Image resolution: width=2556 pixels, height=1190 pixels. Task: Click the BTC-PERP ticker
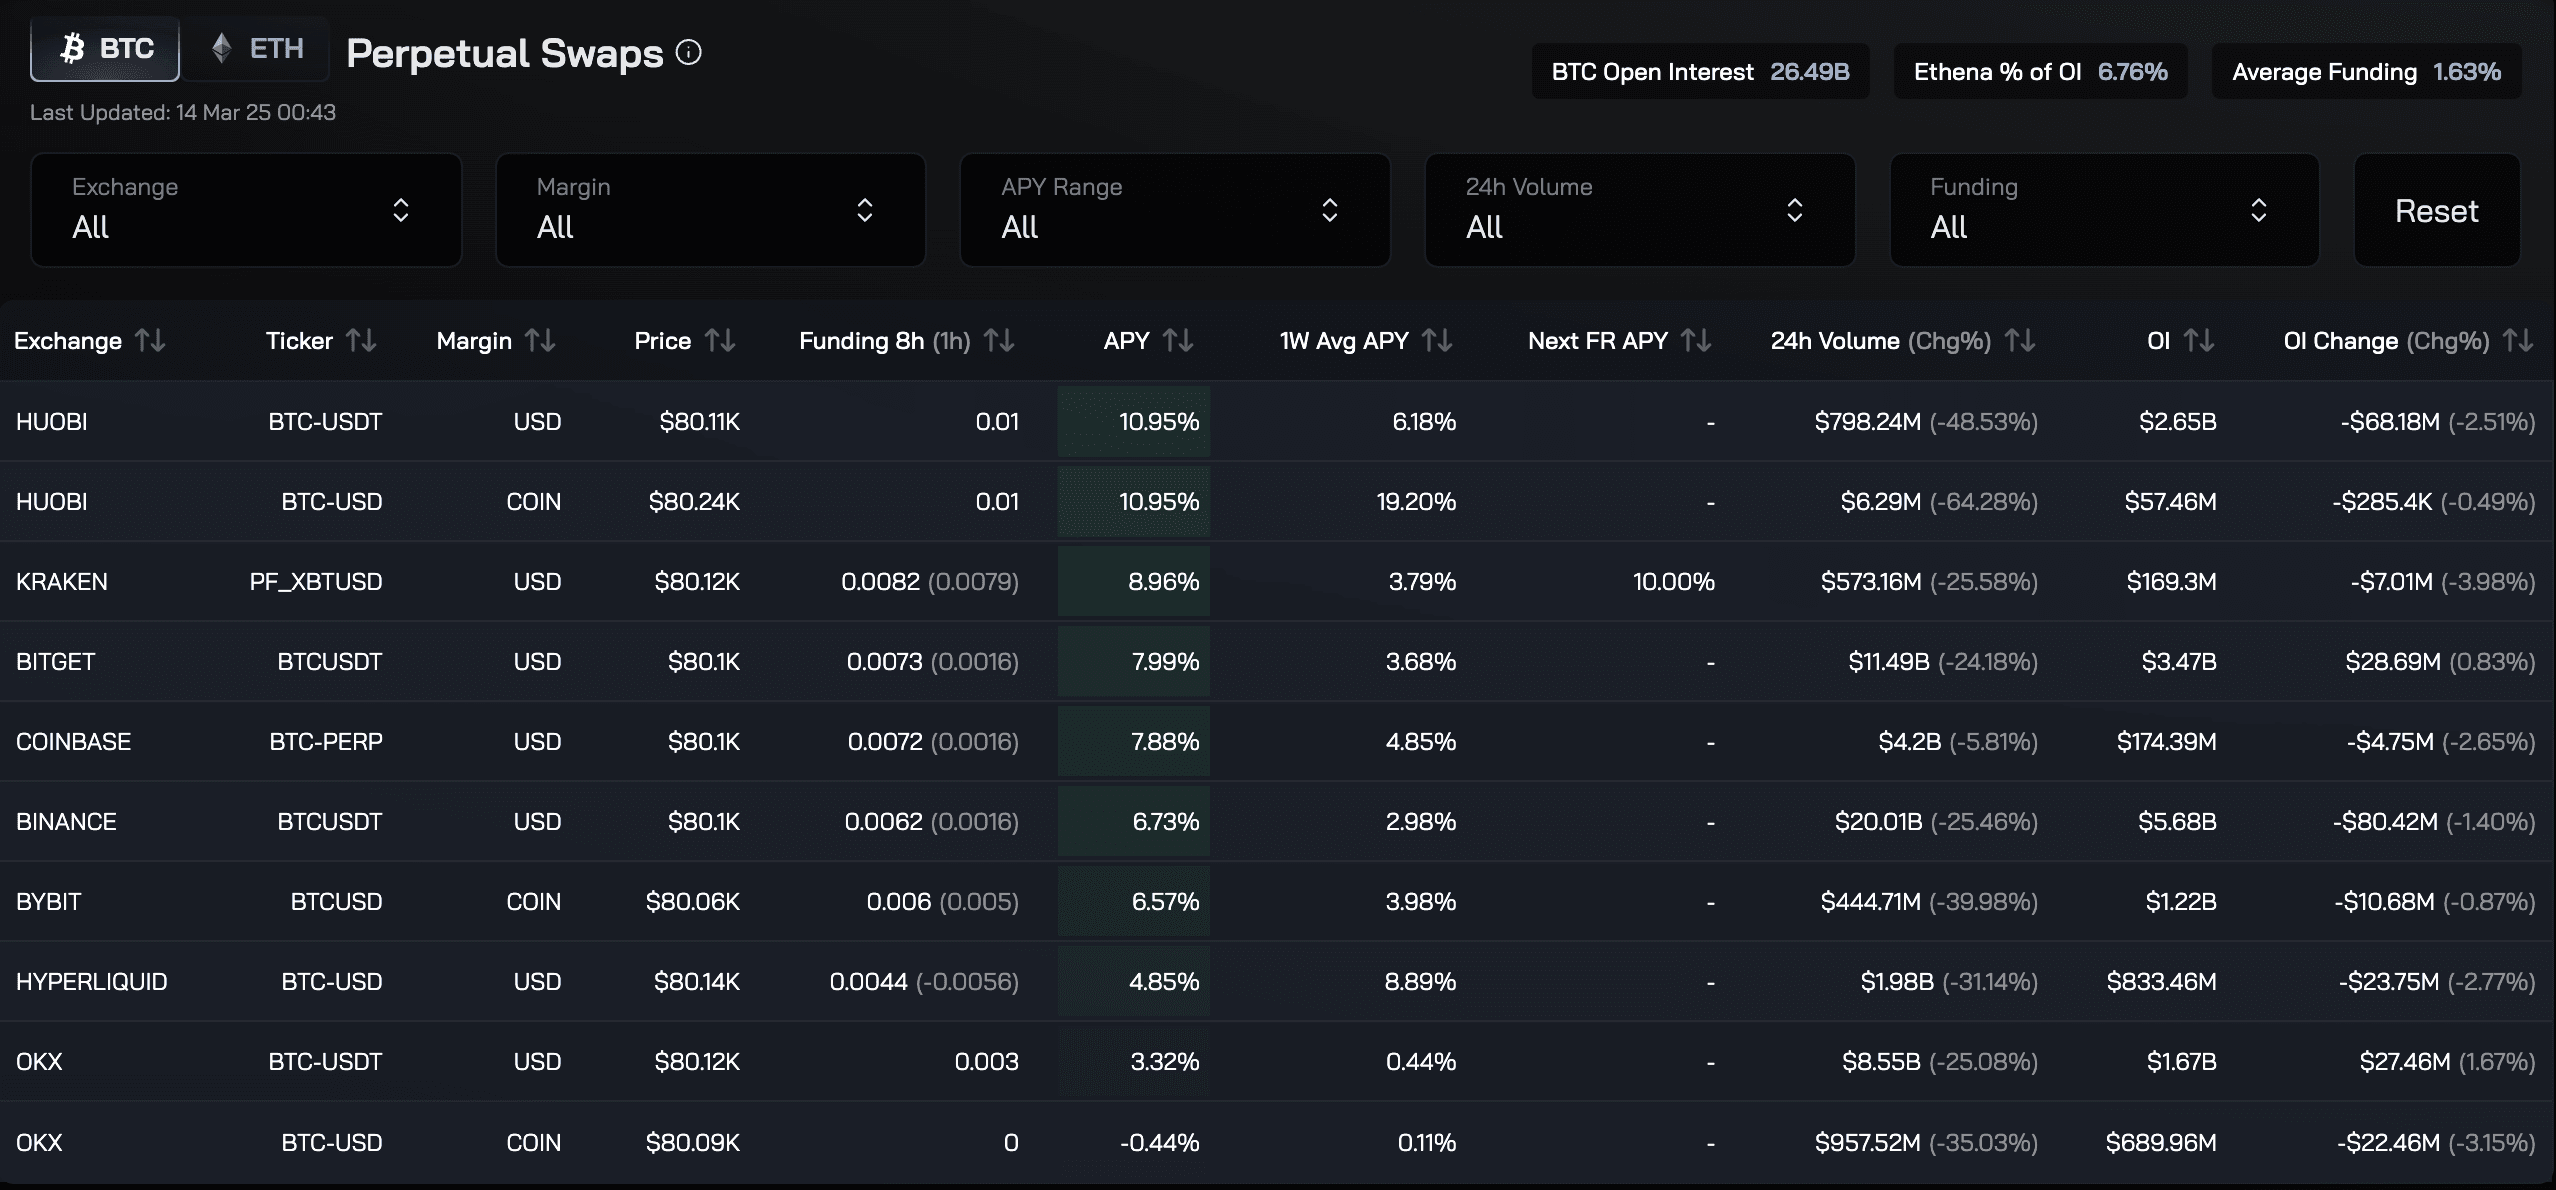point(326,742)
